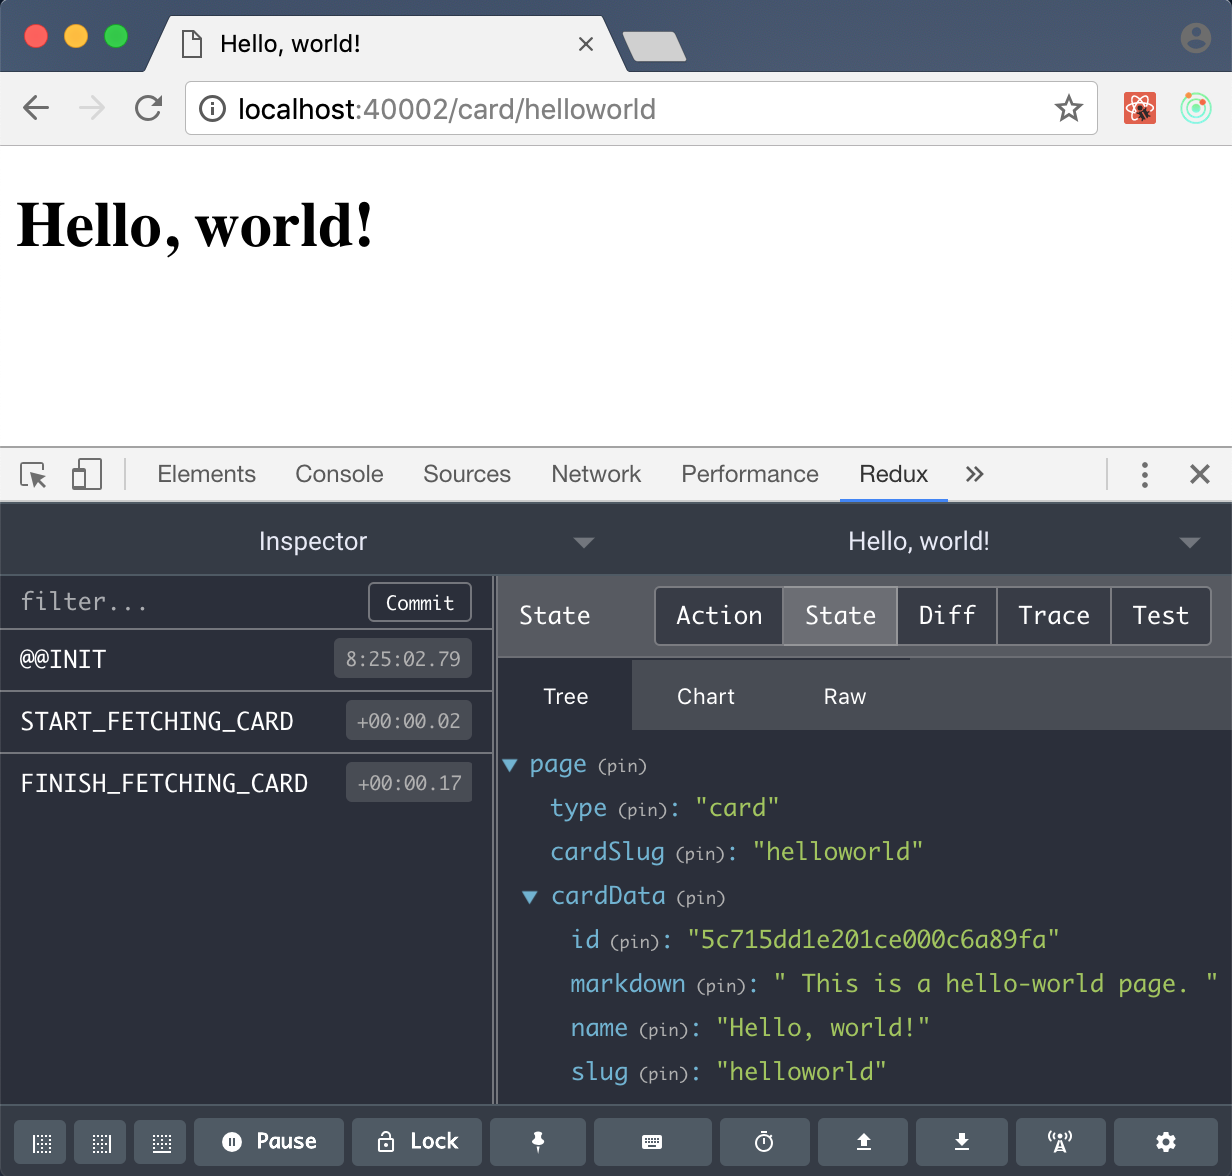This screenshot has height=1176, width=1232.
Task: Collapse the page tree node
Action: click(x=510, y=765)
